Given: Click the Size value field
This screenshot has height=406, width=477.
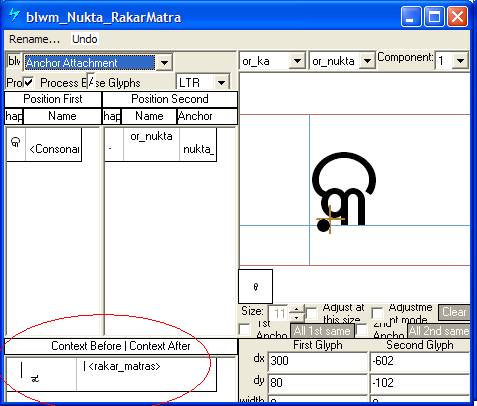Looking at the screenshot, I should 279,314.
